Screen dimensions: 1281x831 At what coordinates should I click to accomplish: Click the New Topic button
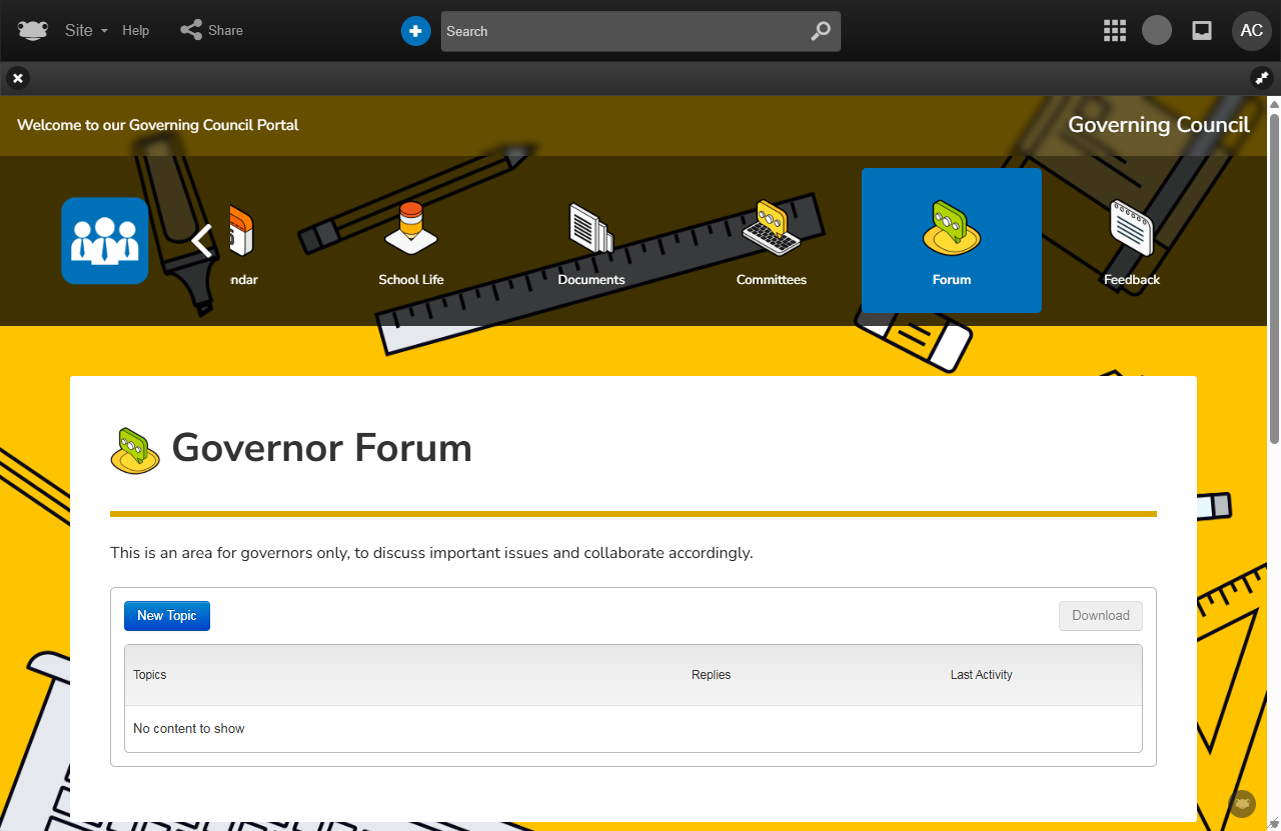[x=167, y=616]
